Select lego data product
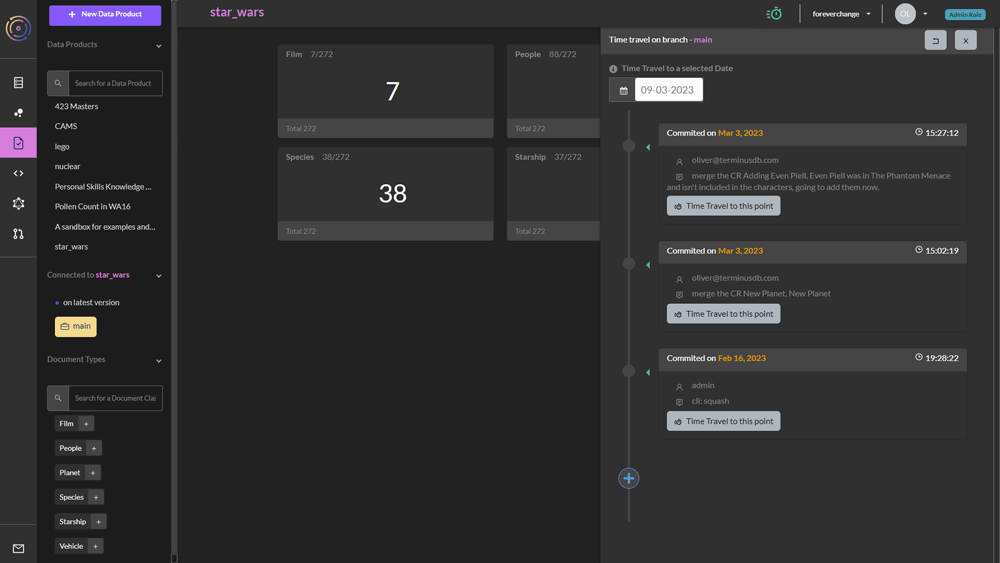Screen dimensions: 1000x563 62,147
